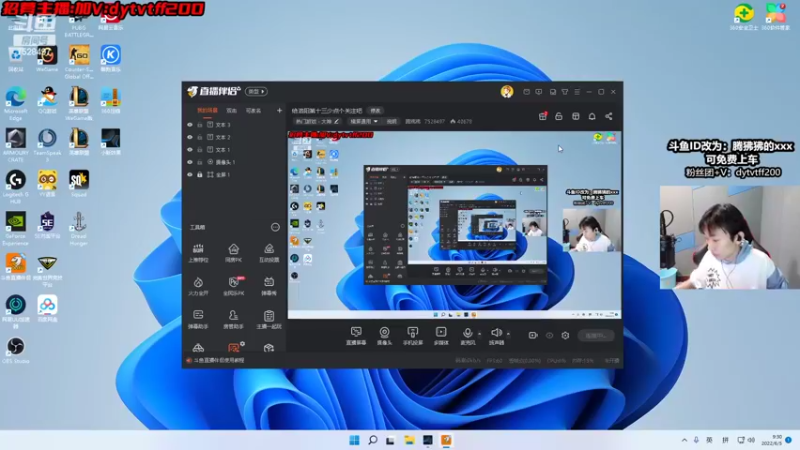
Task: Toggle visibility of the 全屏 1 source
Action: click(x=190, y=174)
